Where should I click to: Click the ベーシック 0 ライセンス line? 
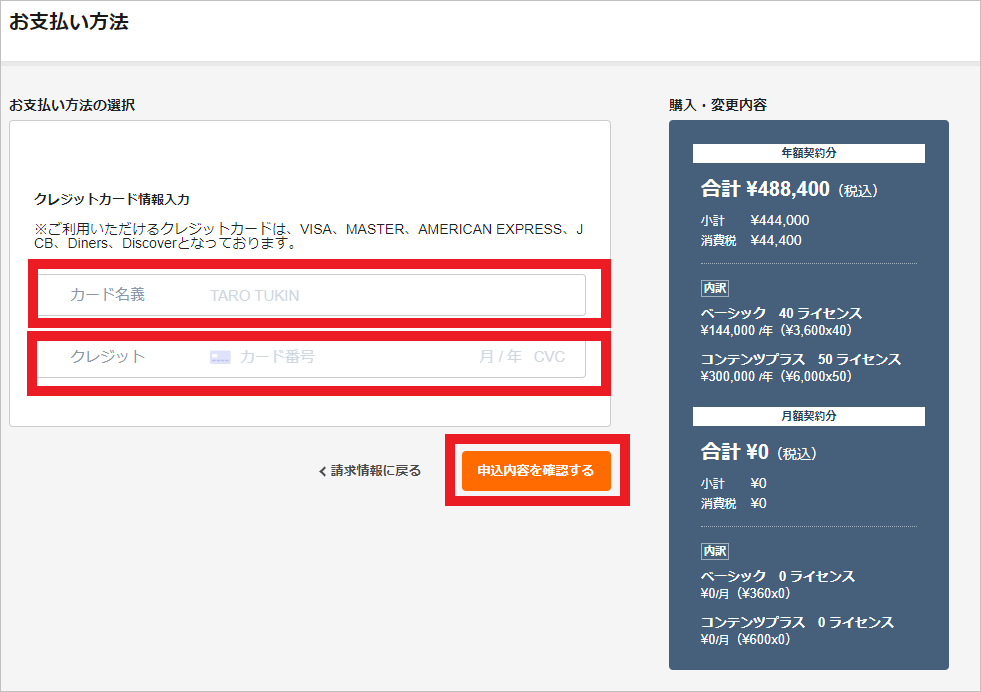click(777, 576)
